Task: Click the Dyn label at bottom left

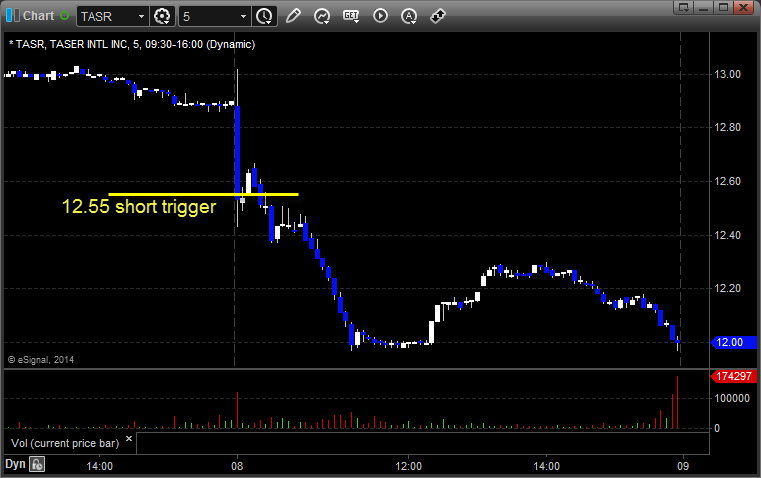Action: [x=15, y=464]
